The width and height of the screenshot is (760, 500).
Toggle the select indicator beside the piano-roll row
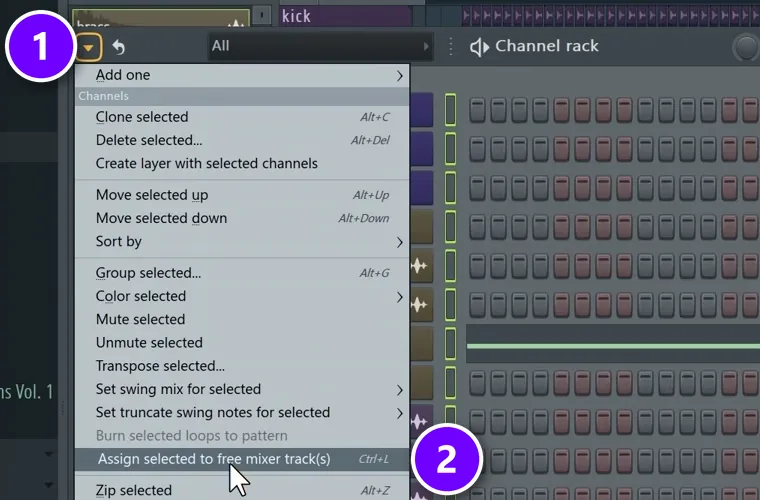[450, 344]
